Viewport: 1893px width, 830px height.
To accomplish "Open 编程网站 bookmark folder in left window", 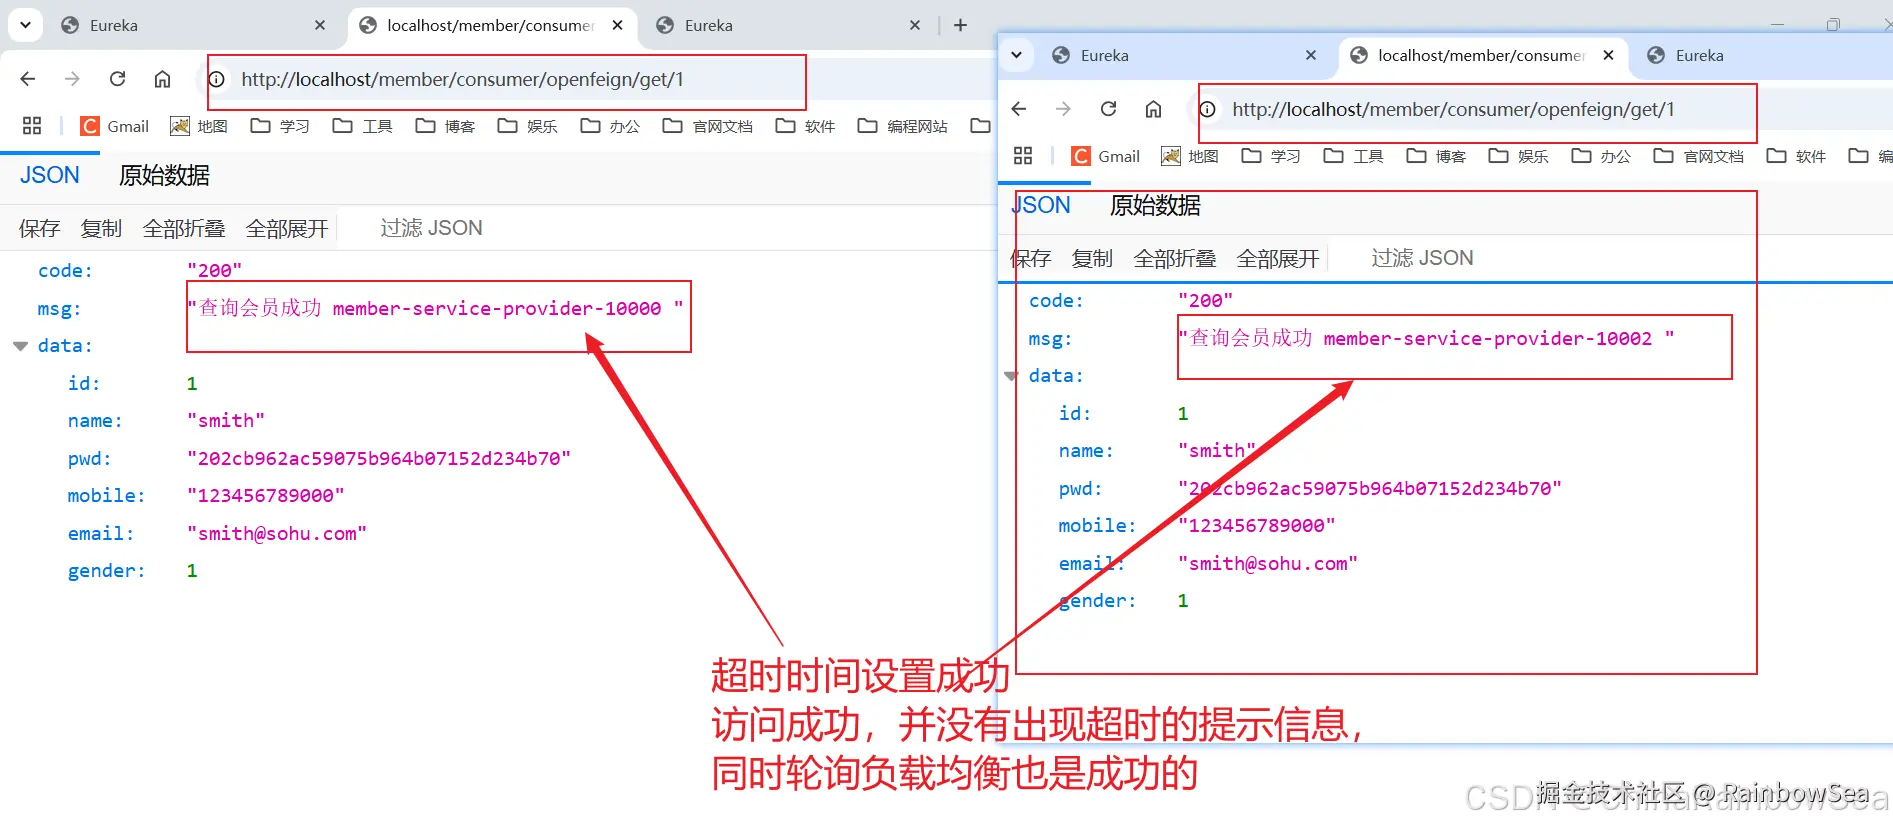I will tap(903, 126).
